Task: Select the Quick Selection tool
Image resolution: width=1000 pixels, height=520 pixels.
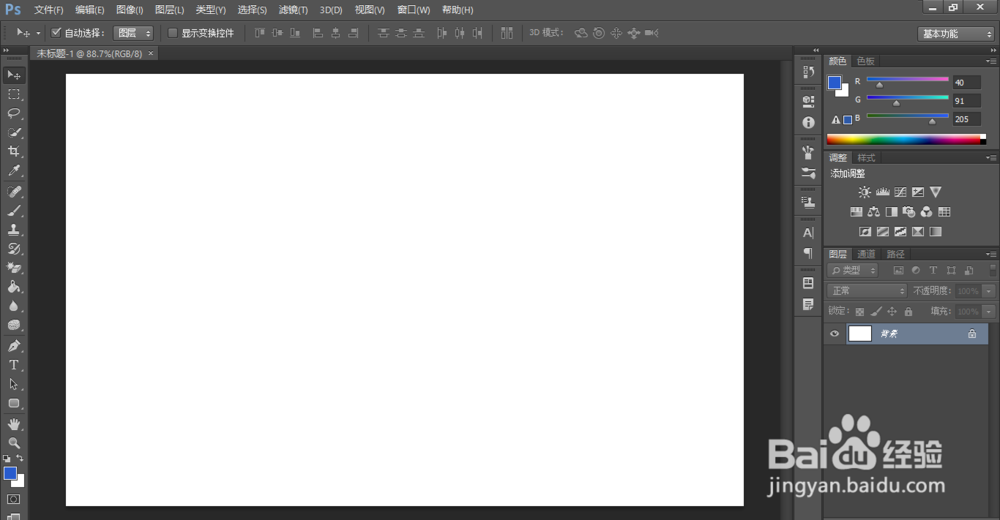Action: point(13,133)
